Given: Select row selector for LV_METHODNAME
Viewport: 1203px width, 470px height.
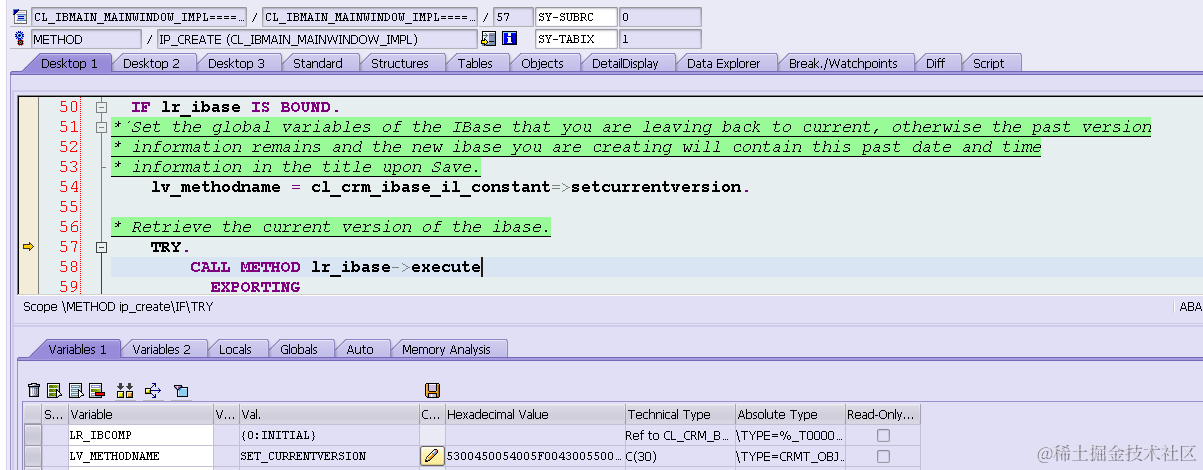Looking at the screenshot, I should 33,456.
